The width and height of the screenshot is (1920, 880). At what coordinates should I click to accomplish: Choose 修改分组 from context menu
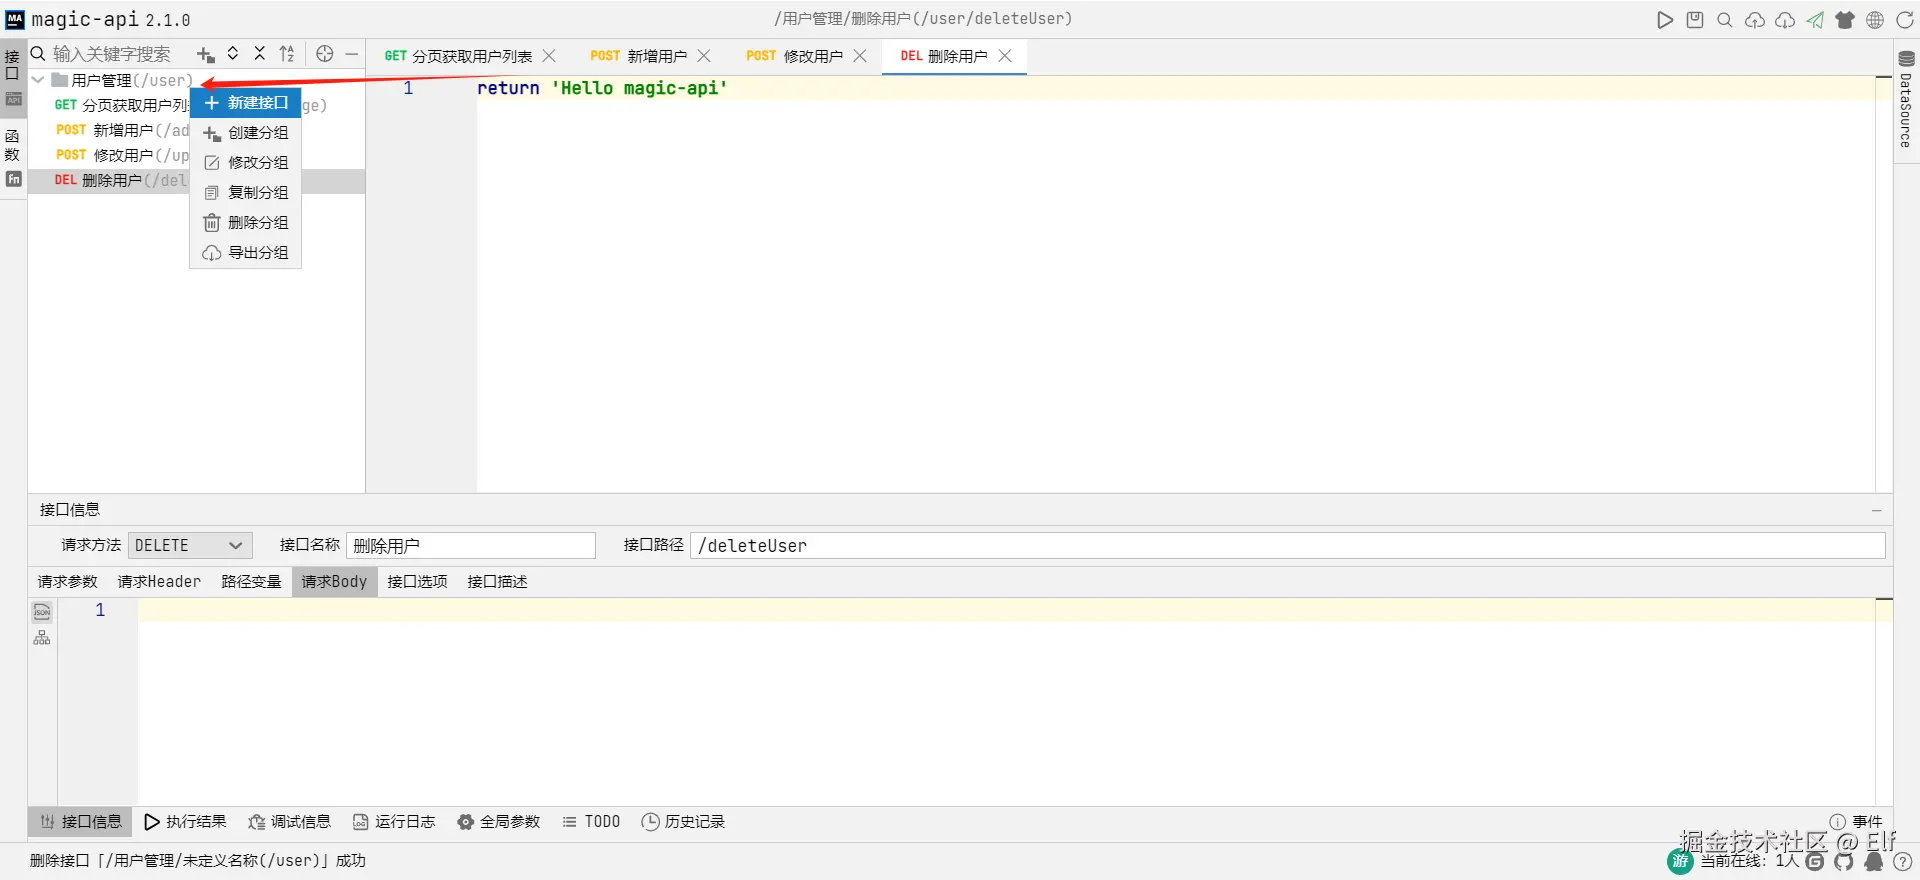(246, 163)
